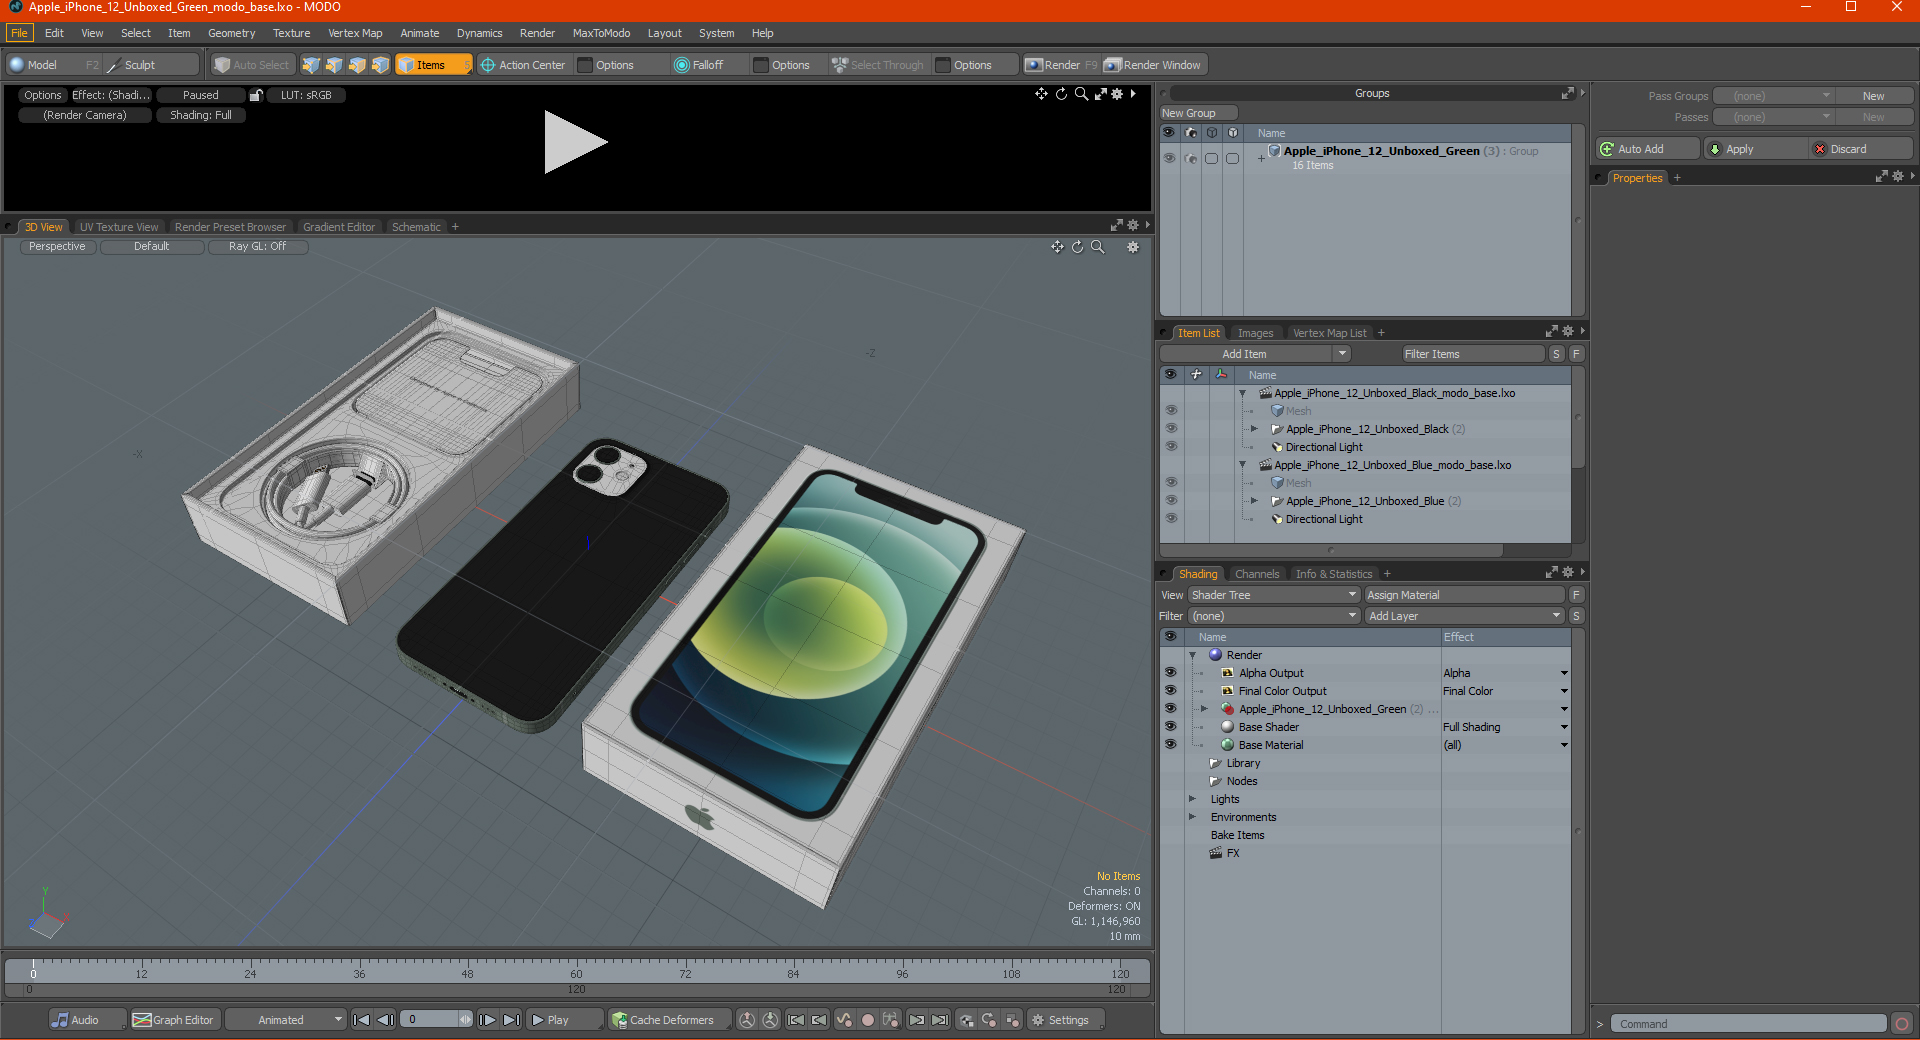Toggle visibility of Apple_iPhone_12_Unboxed_Blue item
Screen dimensions: 1920x1040
click(1171, 501)
